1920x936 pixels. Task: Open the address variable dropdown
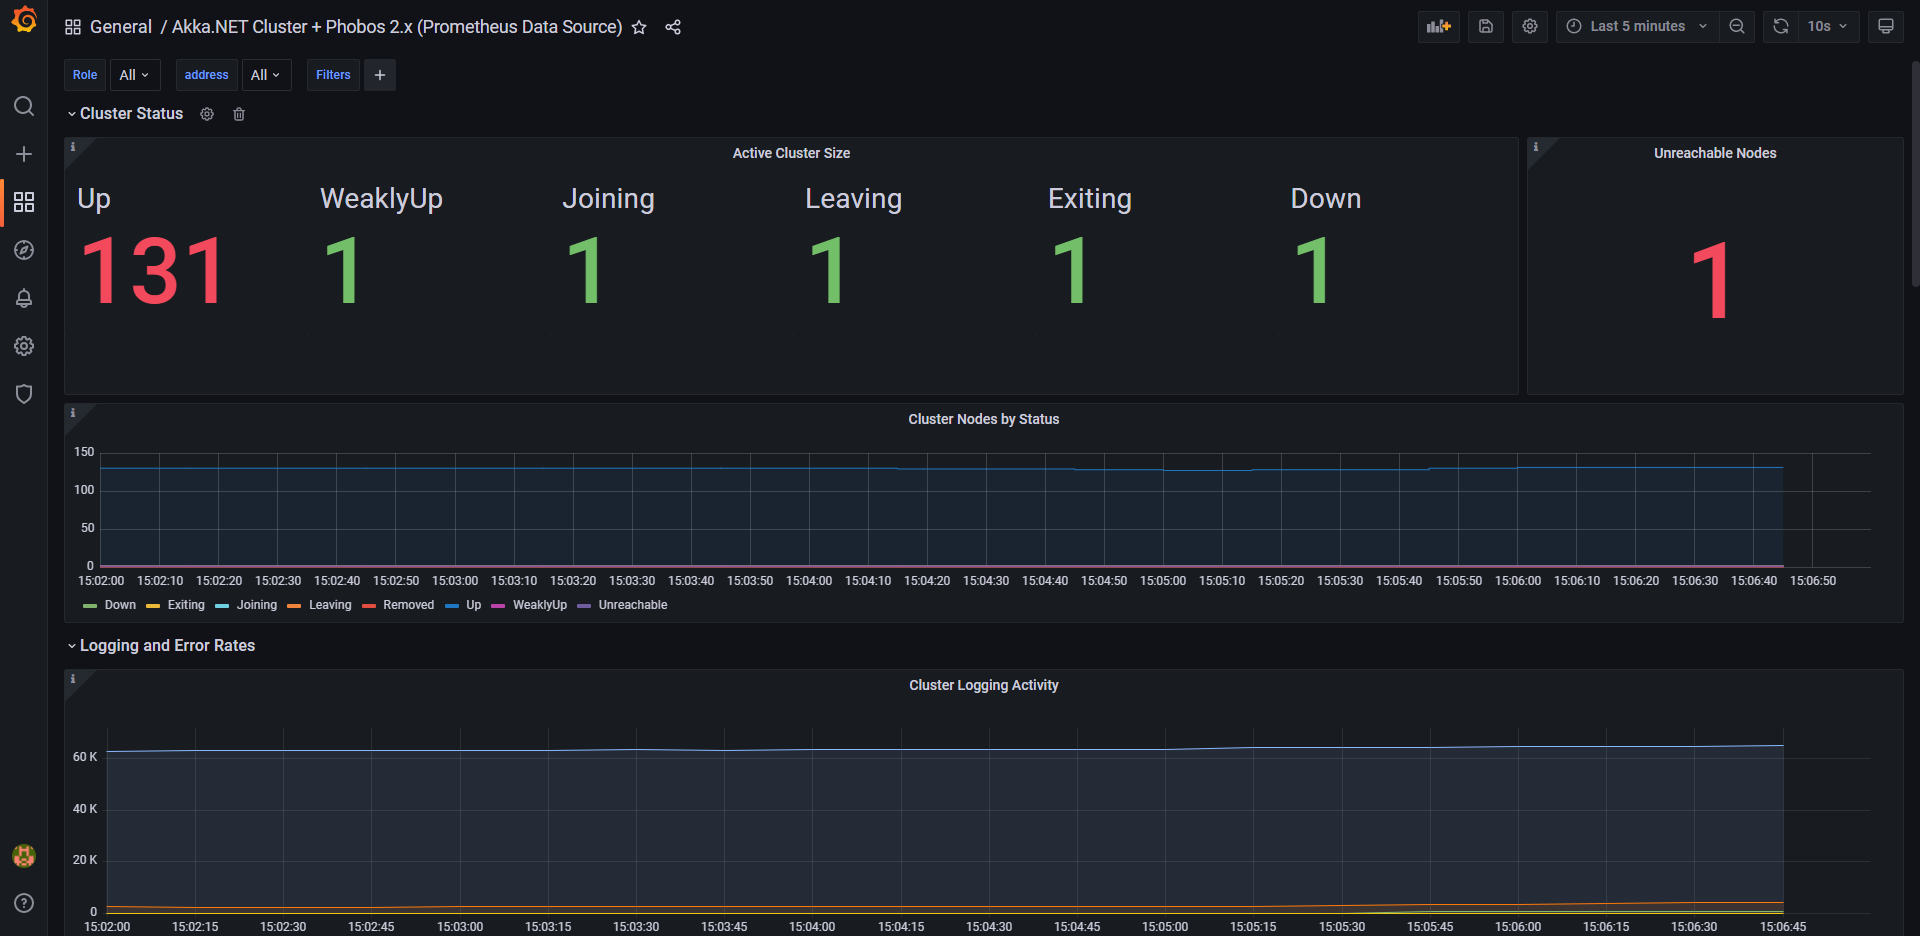tap(266, 75)
